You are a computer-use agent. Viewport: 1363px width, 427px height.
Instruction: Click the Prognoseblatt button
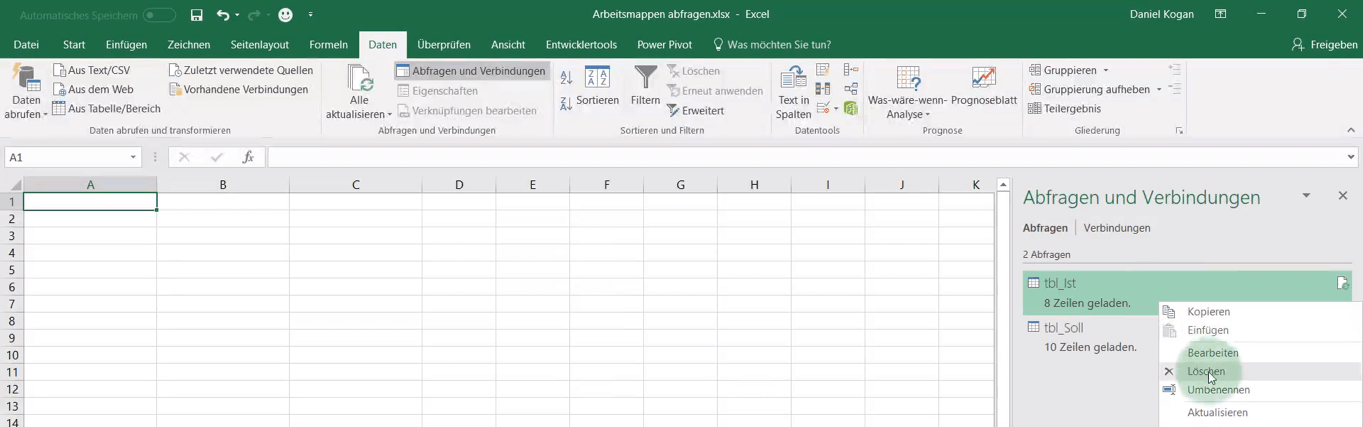point(984,86)
